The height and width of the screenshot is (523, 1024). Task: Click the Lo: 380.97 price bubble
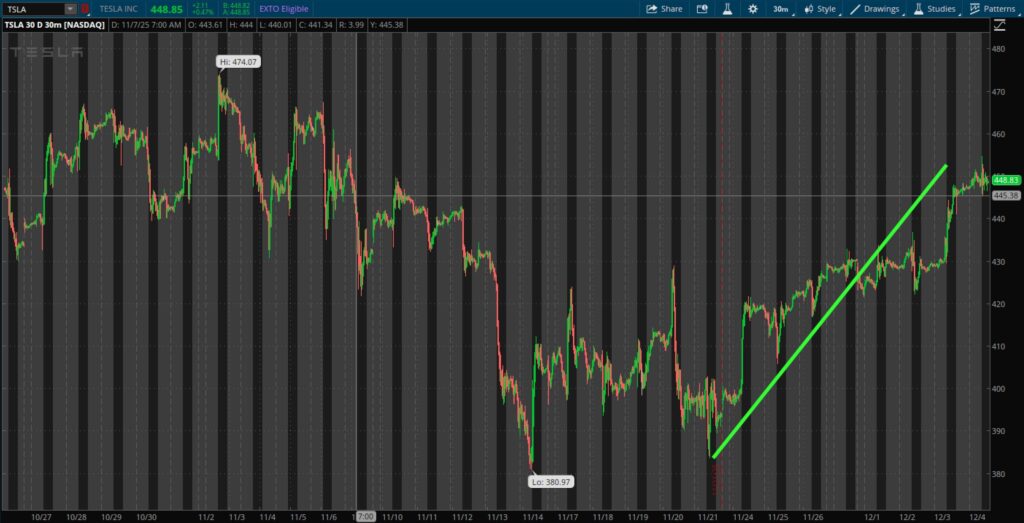pyautogui.click(x=550, y=481)
